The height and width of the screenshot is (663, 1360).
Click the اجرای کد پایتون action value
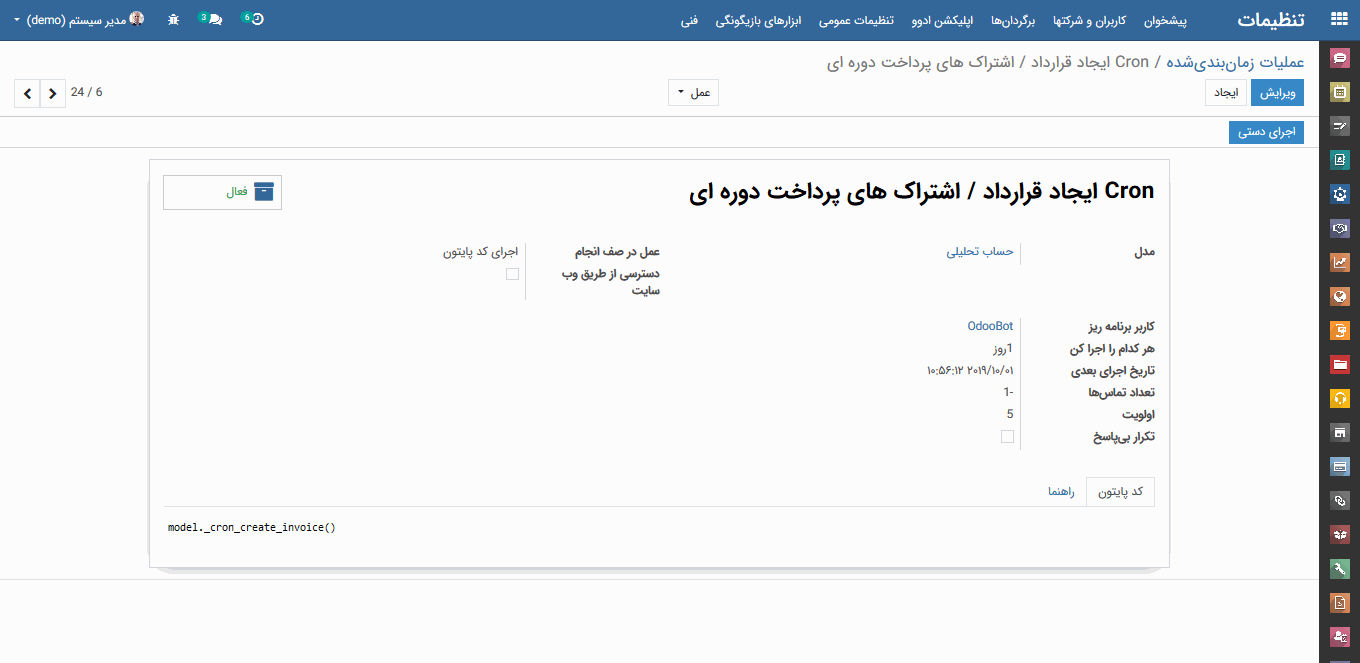480,252
